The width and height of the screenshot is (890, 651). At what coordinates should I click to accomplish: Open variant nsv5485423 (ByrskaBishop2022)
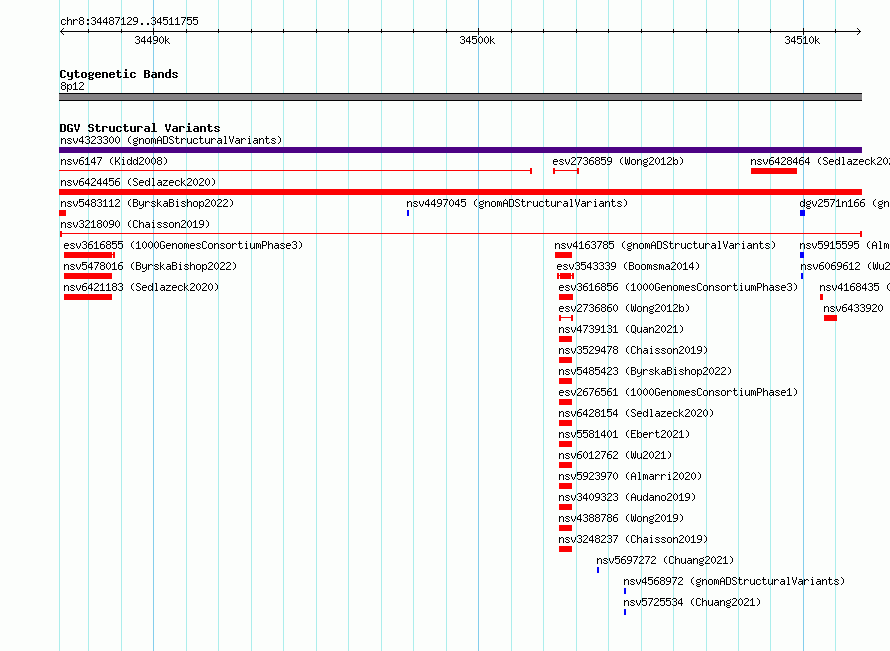645,371
